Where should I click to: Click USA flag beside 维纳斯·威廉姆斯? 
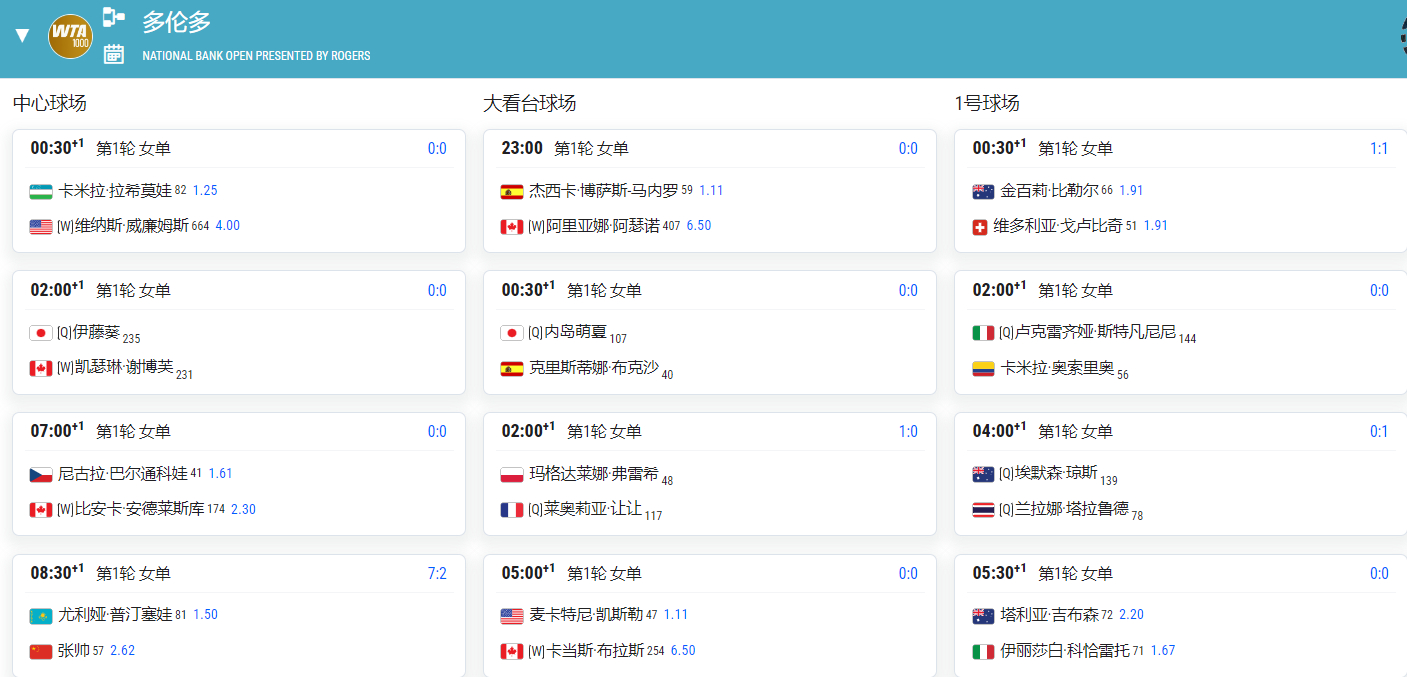[x=41, y=227]
